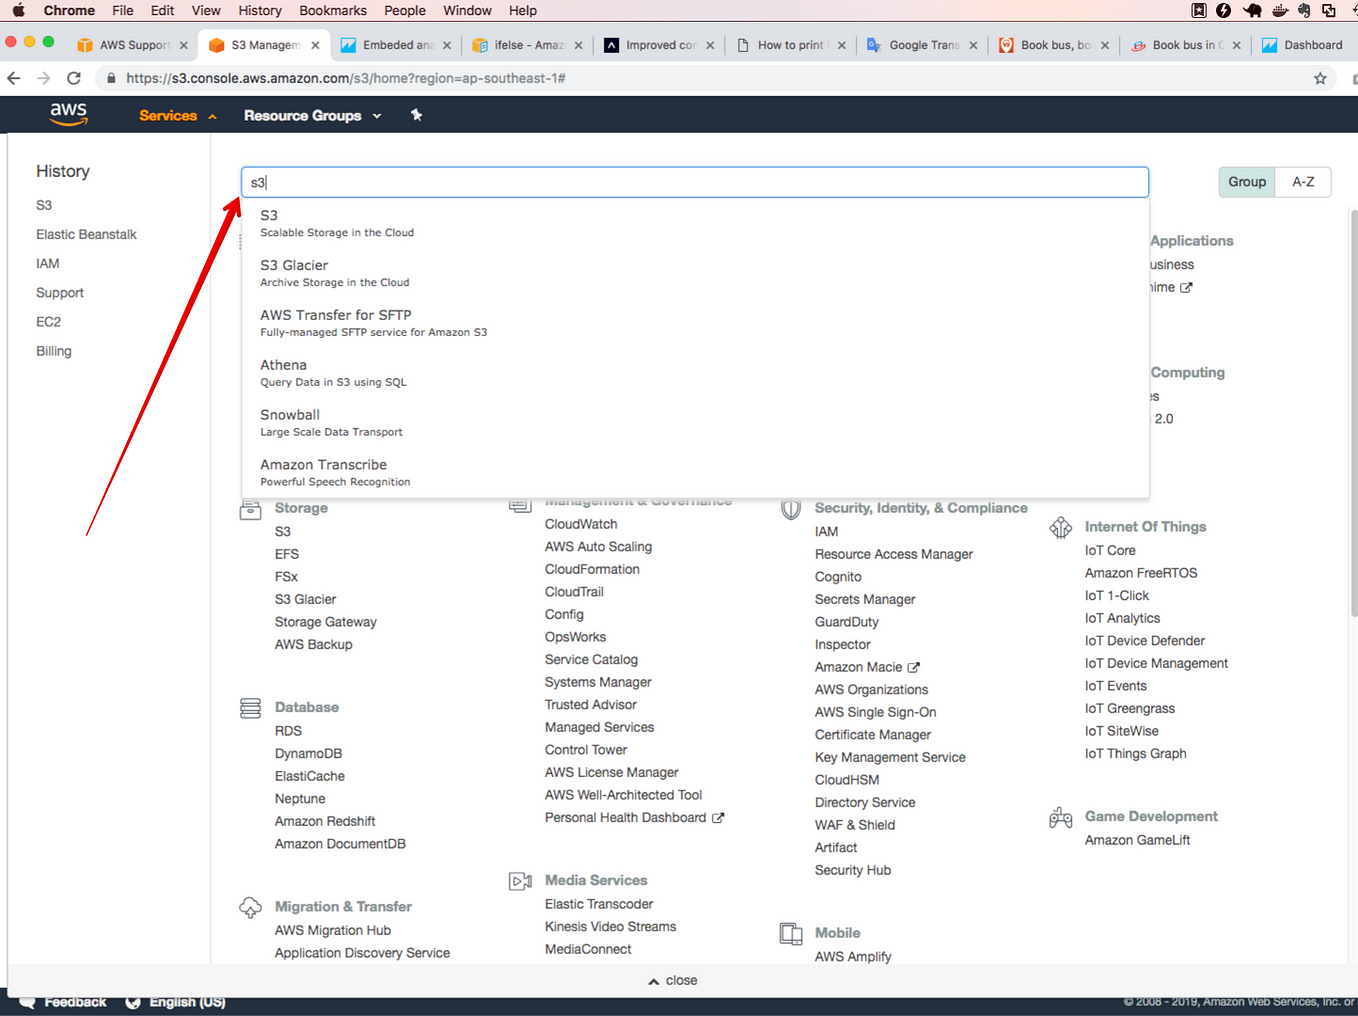Screen dimensions: 1358x1016
Task: Click the Game Development controller icon
Action: click(x=1061, y=818)
